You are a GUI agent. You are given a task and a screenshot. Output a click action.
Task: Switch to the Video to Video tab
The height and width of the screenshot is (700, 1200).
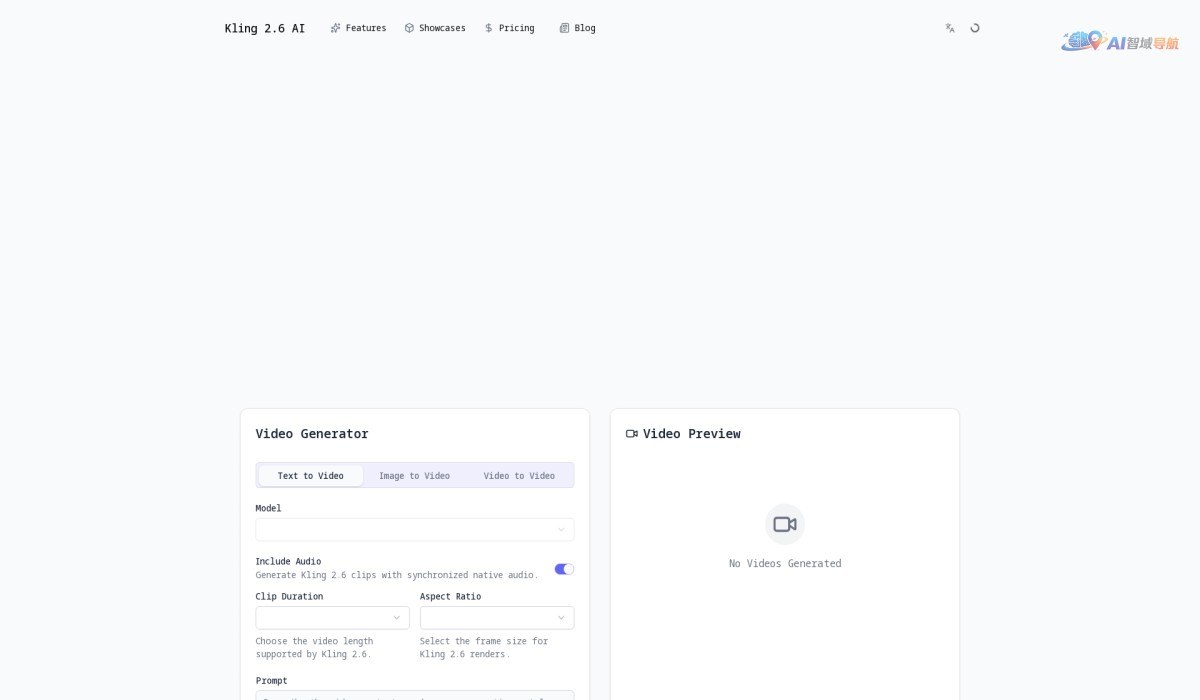pyautogui.click(x=519, y=476)
